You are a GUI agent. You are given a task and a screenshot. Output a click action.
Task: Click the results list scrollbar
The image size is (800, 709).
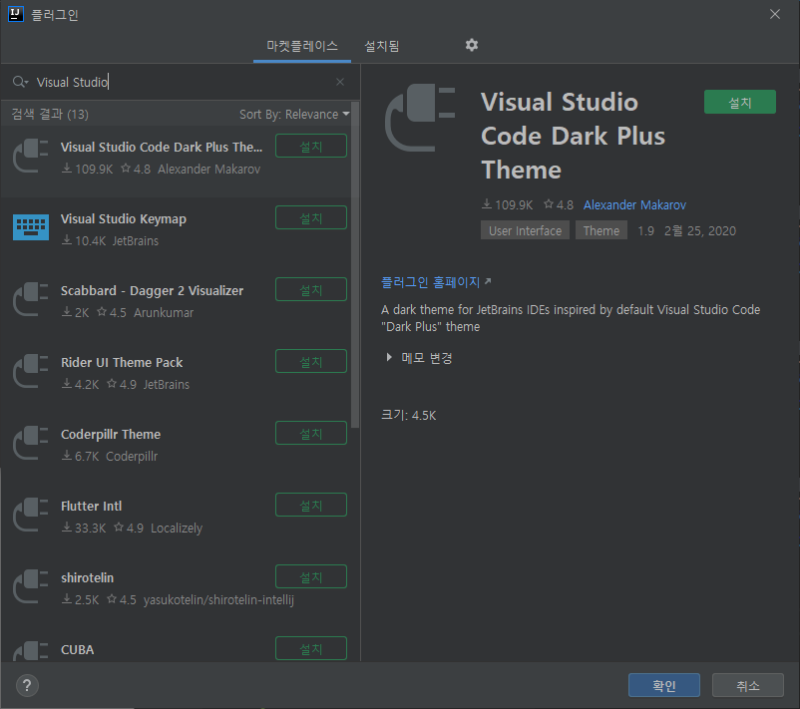coord(355,265)
